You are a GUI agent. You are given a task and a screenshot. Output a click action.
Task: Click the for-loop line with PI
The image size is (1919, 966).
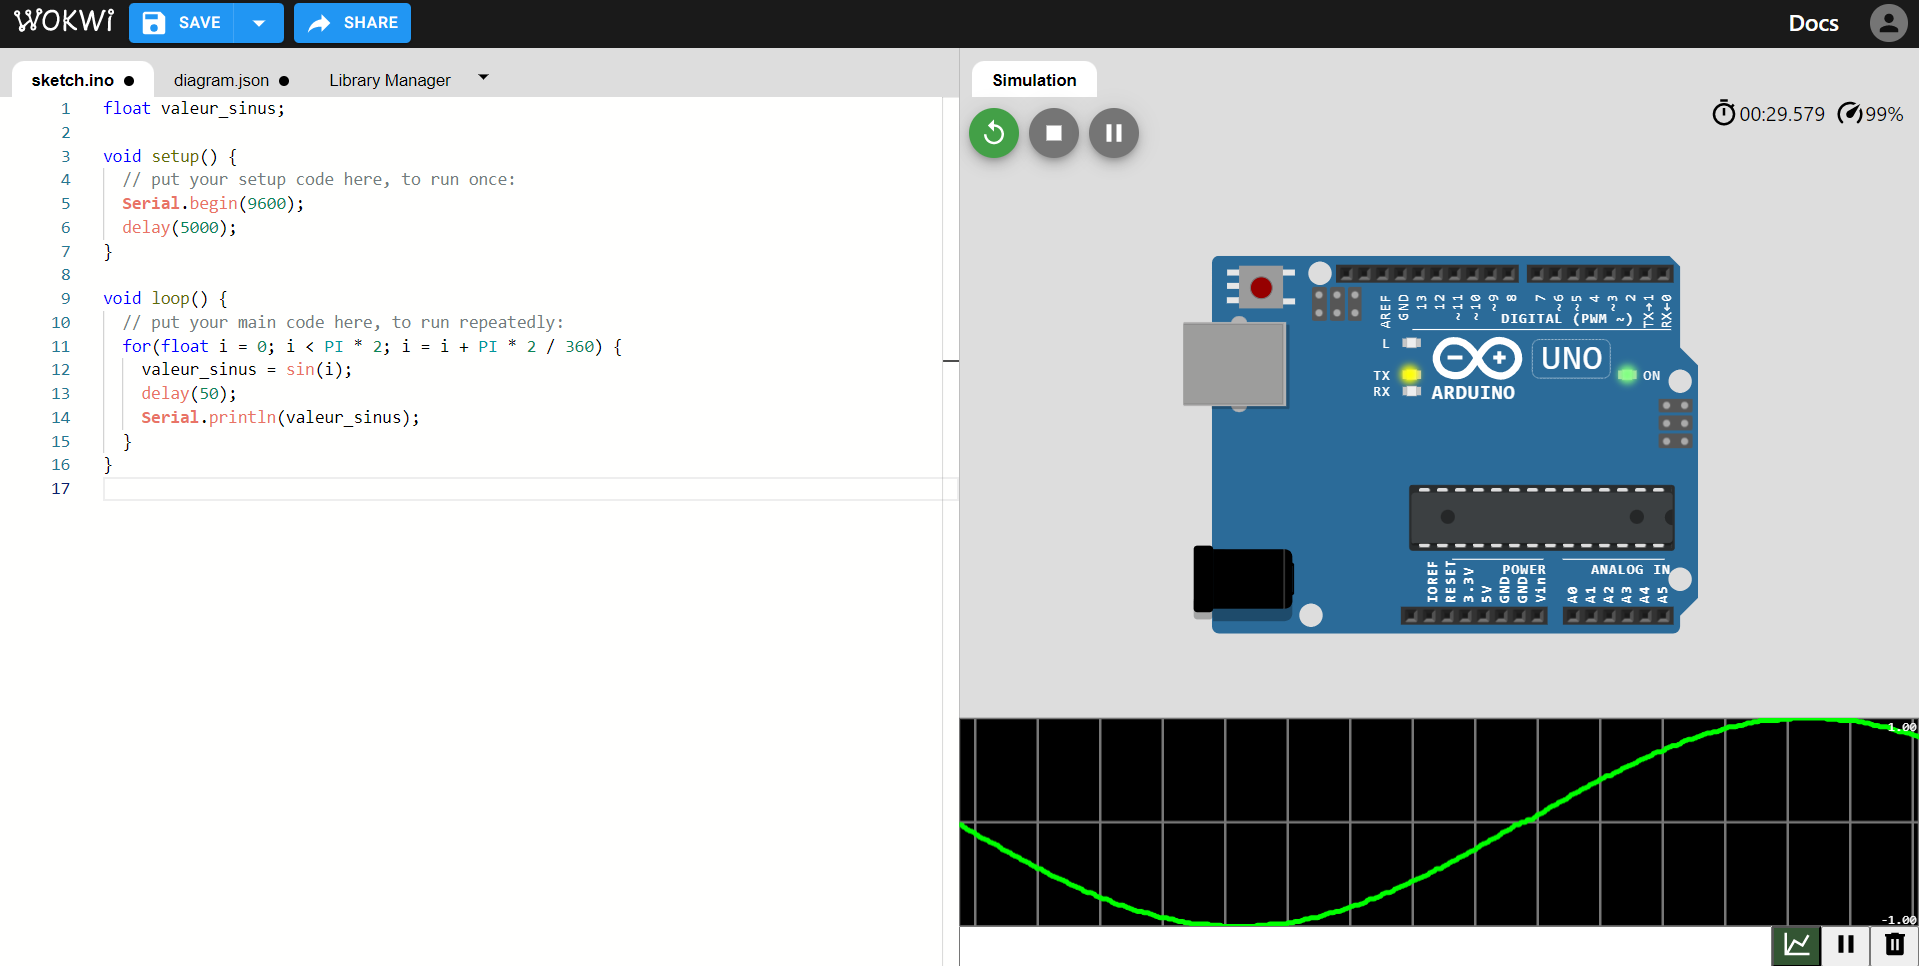pyautogui.click(x=372, y=346)
